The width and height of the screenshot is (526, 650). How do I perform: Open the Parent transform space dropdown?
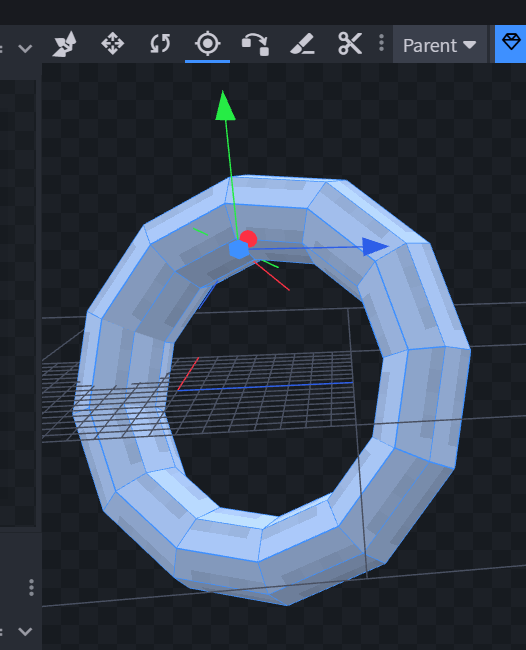pos(440,45)
